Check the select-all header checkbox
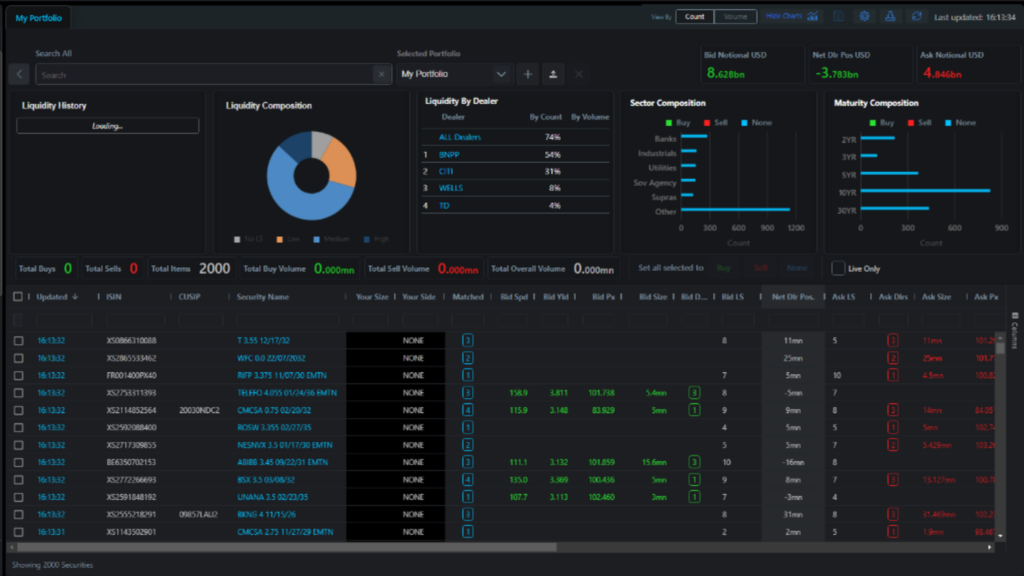 [18, 296]
